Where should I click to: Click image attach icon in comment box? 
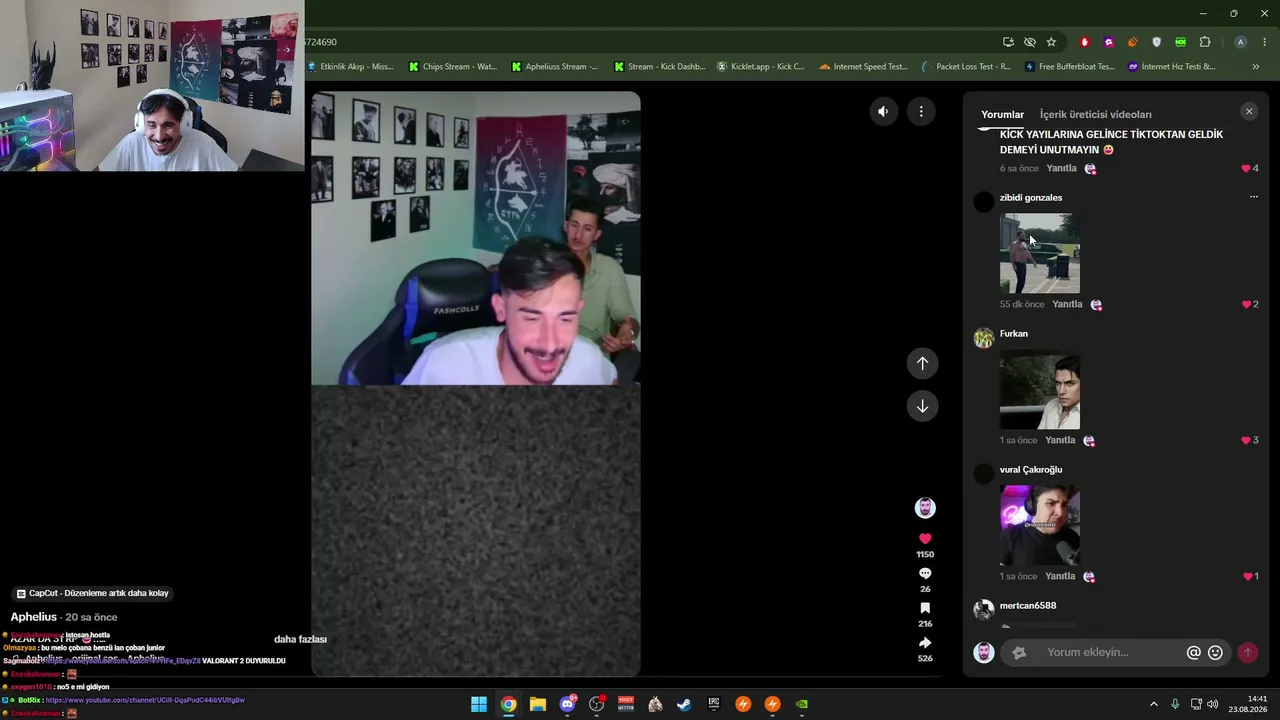(x=1019, y=653)
